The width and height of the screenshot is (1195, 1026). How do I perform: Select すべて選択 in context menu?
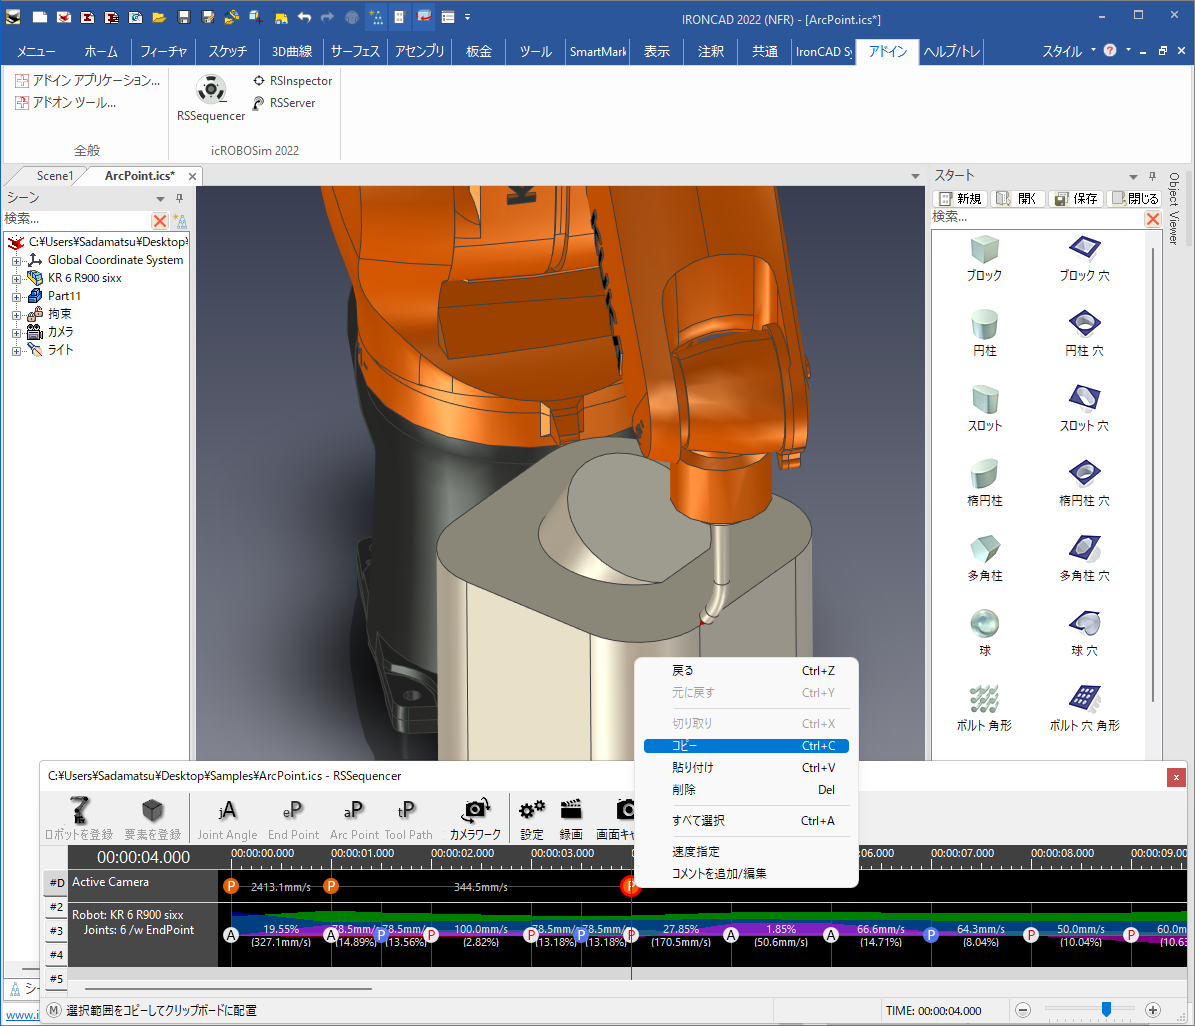pos(698,821)
